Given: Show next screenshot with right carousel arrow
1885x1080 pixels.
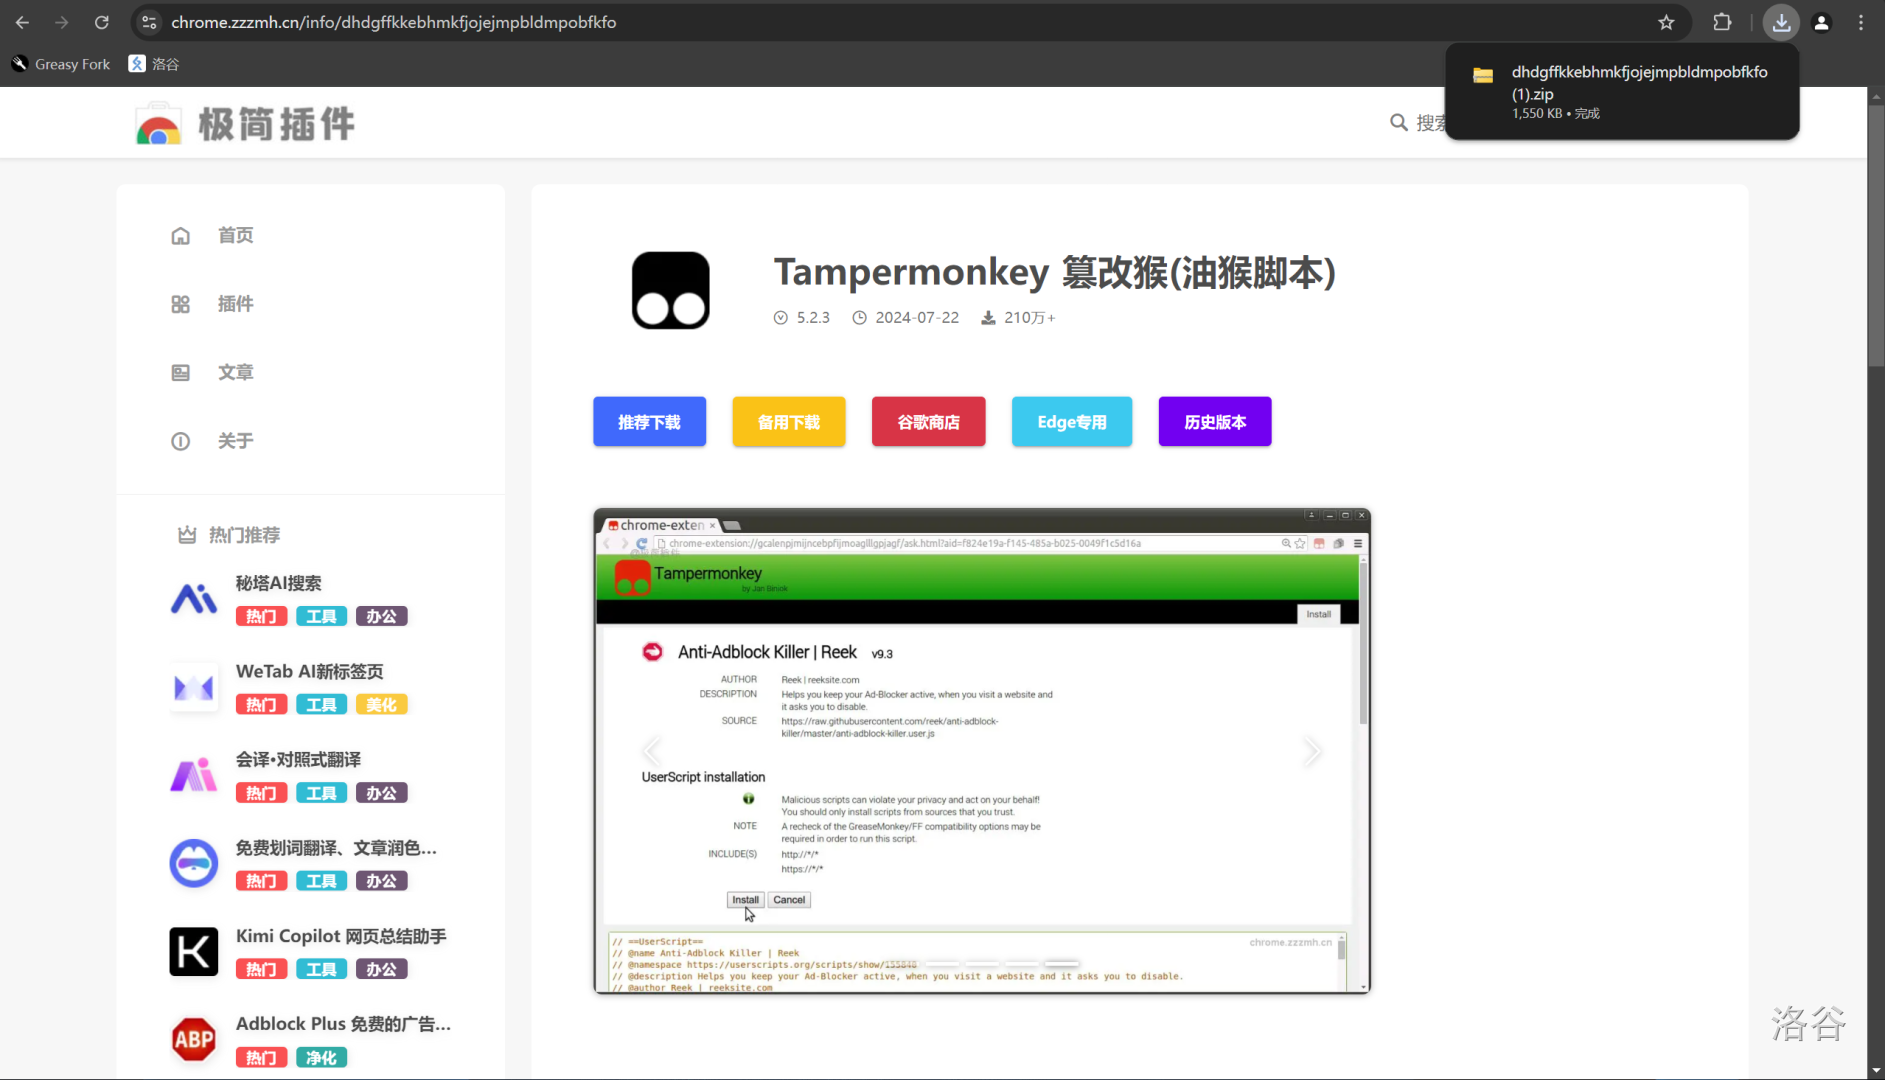Looking at the screenshot, I should [x=1312, y=751].
